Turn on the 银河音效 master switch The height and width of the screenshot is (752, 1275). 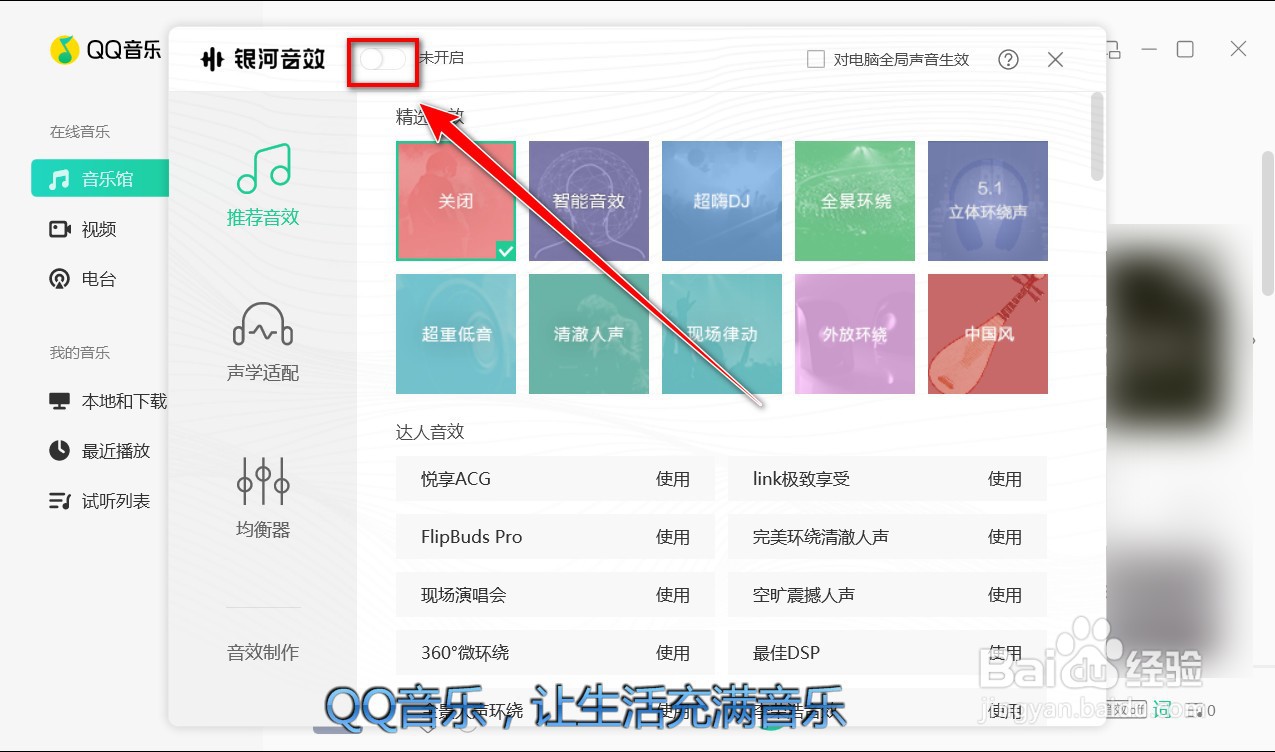(383, 60)
